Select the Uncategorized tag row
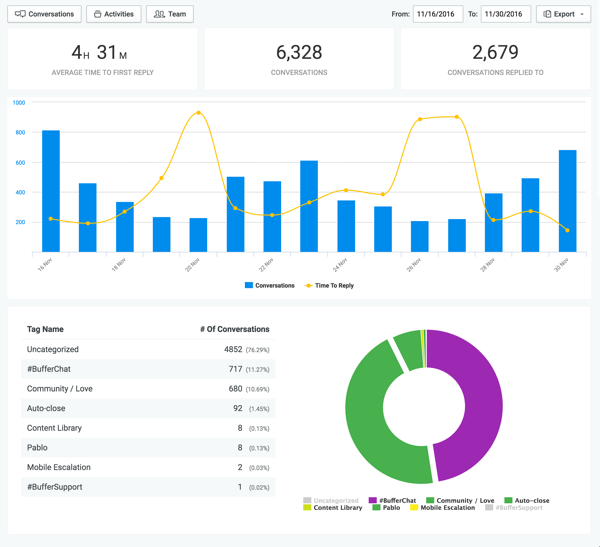Viewport: 600px width, 547px height. (148, 349)
